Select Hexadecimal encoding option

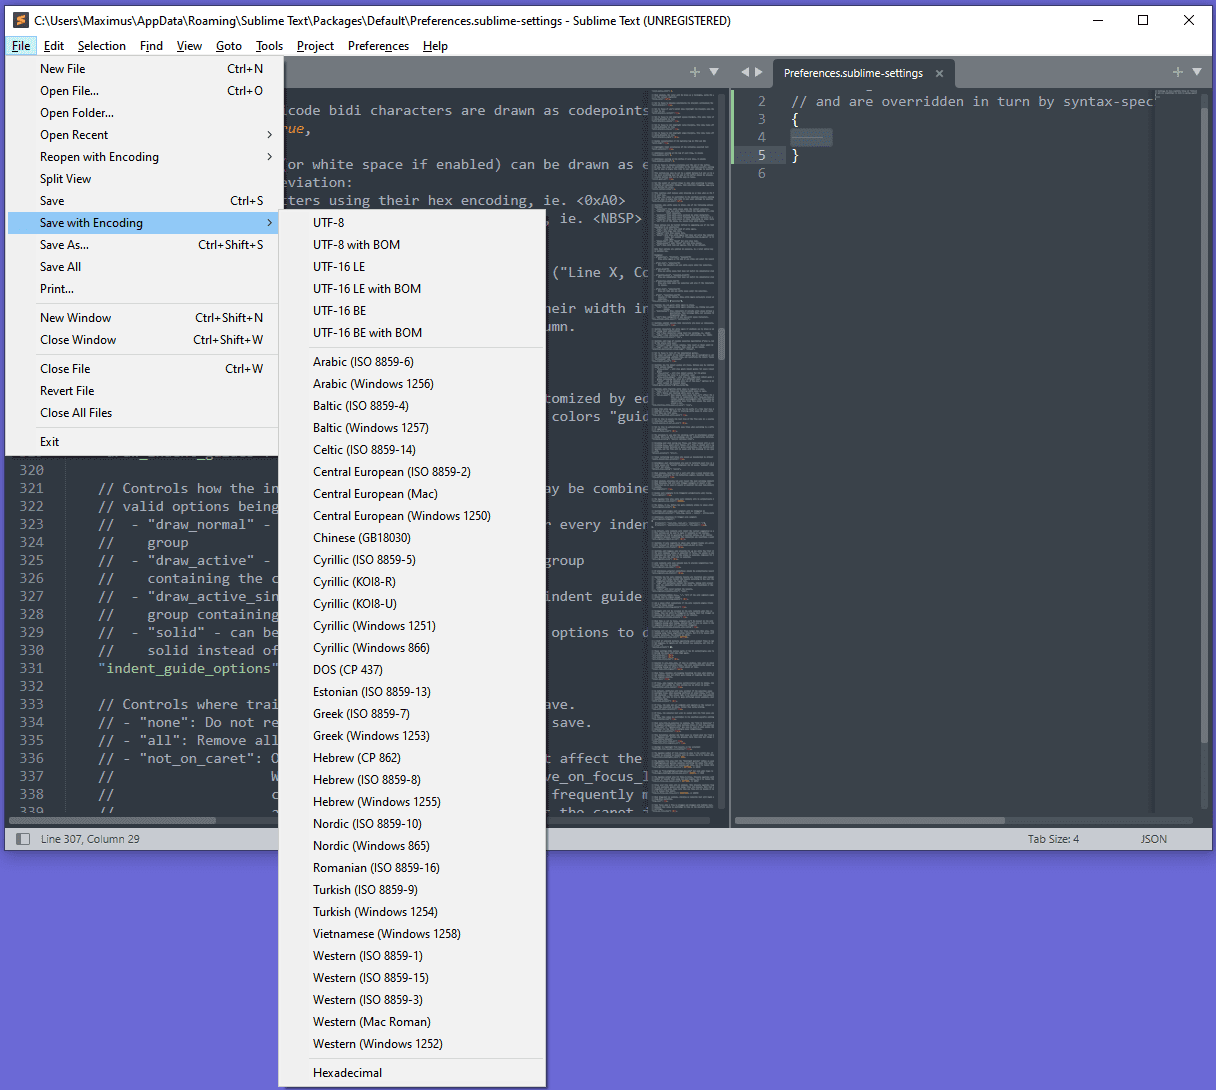tap(412, 1073)
